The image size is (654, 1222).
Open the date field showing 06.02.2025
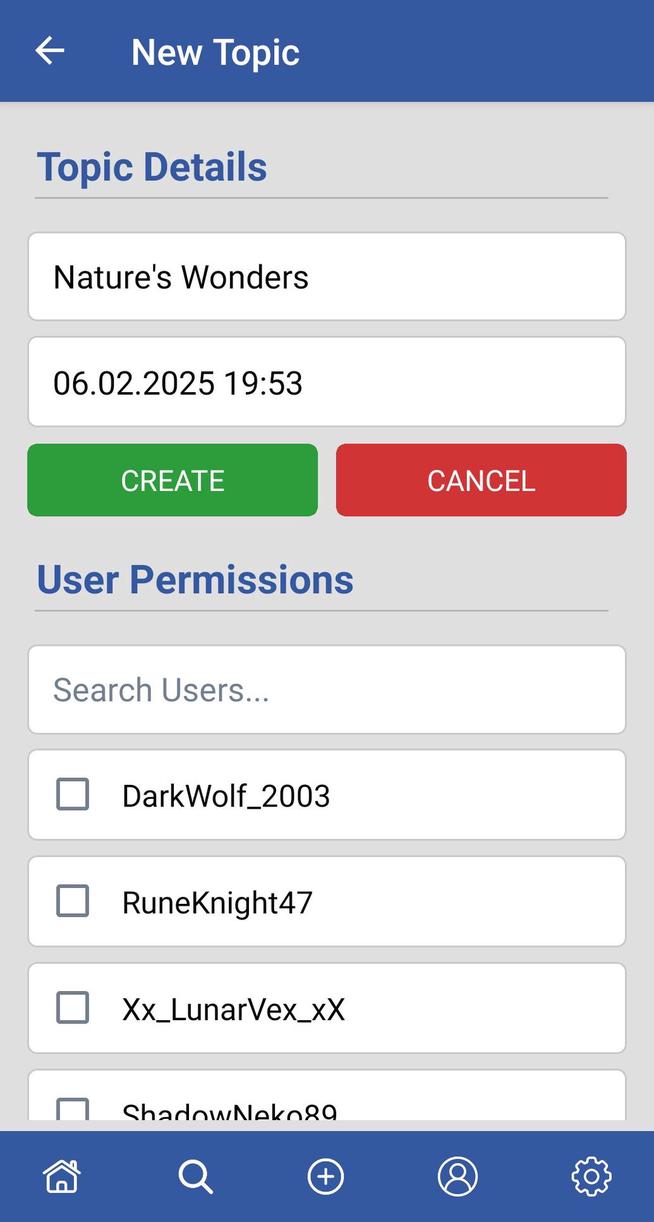[326, 382]
